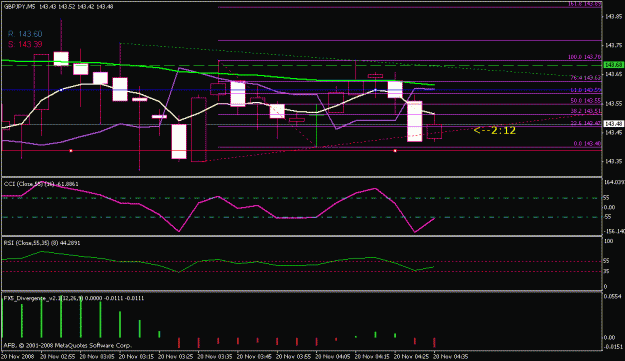Click the yellow <--2:12 candle timer label

(495, 130)
